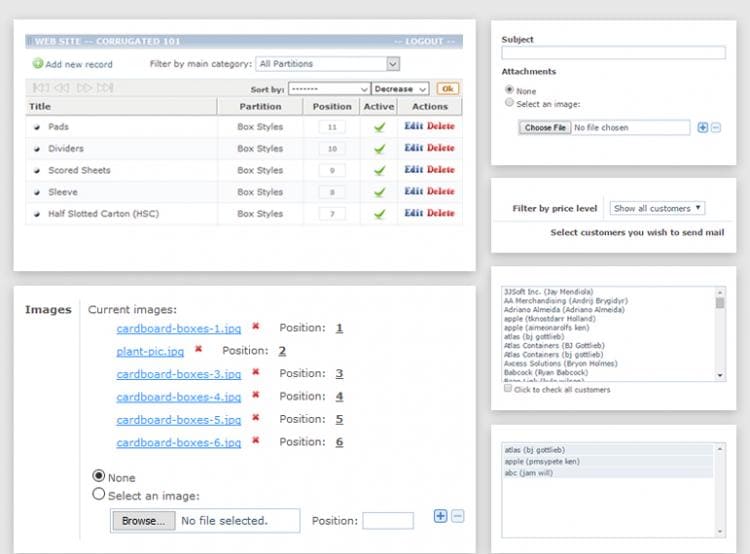Select None radio in Images section

click(x=99, y=476)
